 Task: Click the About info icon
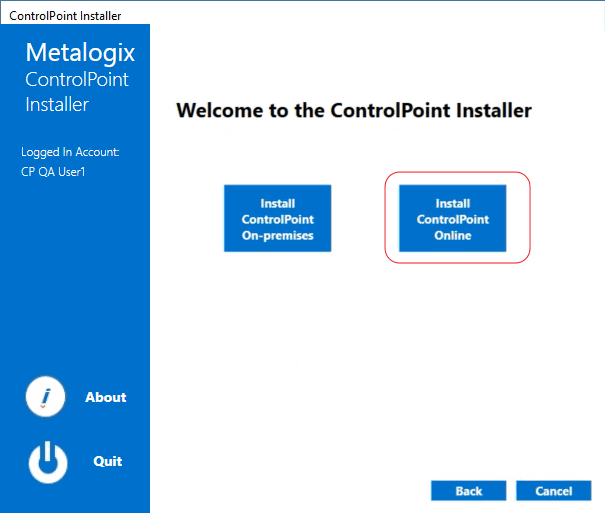pyautogui.click(x=45, y=397)
